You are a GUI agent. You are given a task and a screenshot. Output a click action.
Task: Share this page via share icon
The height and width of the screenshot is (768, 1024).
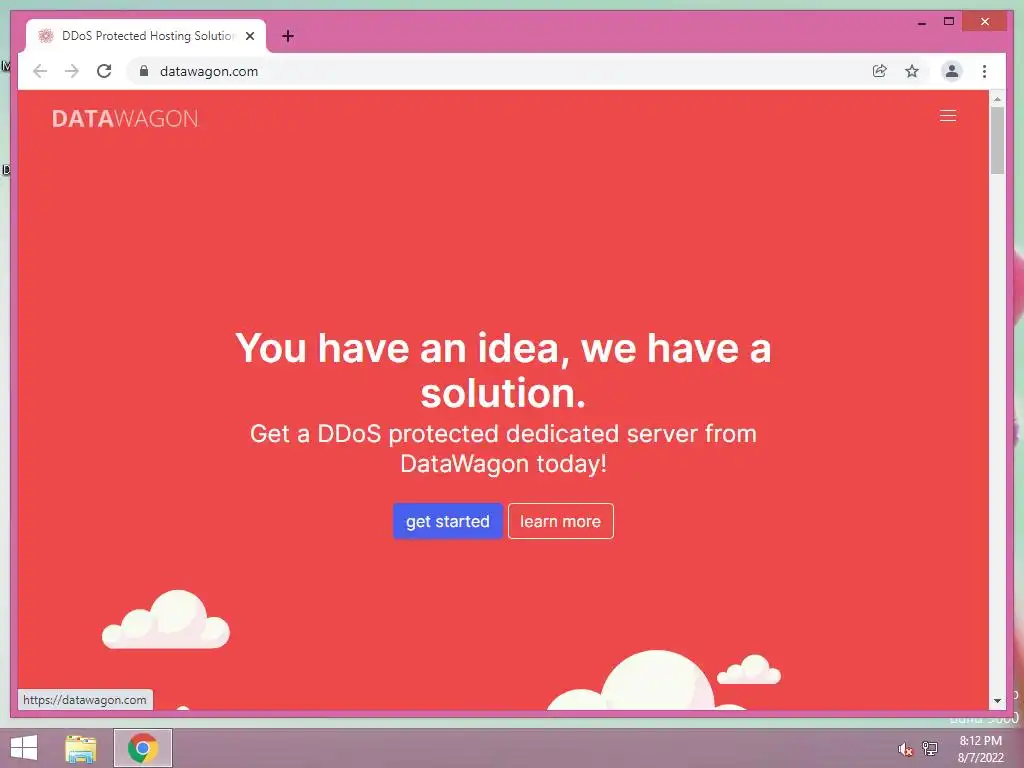[x=880, y=71]
